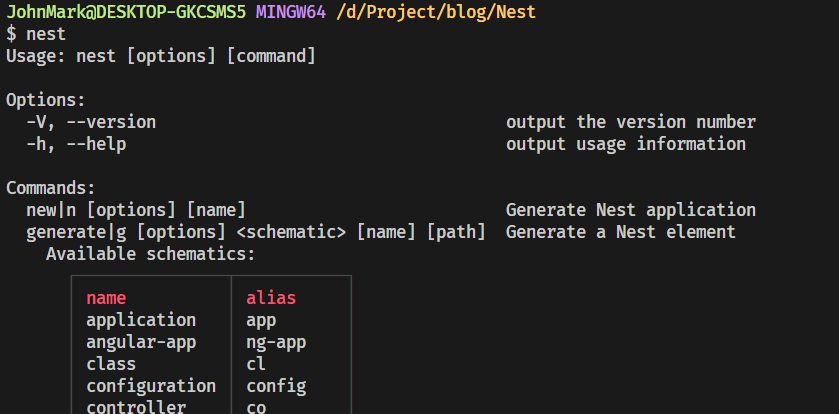Viewport: 839px width, 414px height.
Task: Click the 'Commands:' heading
Action: 51,188
